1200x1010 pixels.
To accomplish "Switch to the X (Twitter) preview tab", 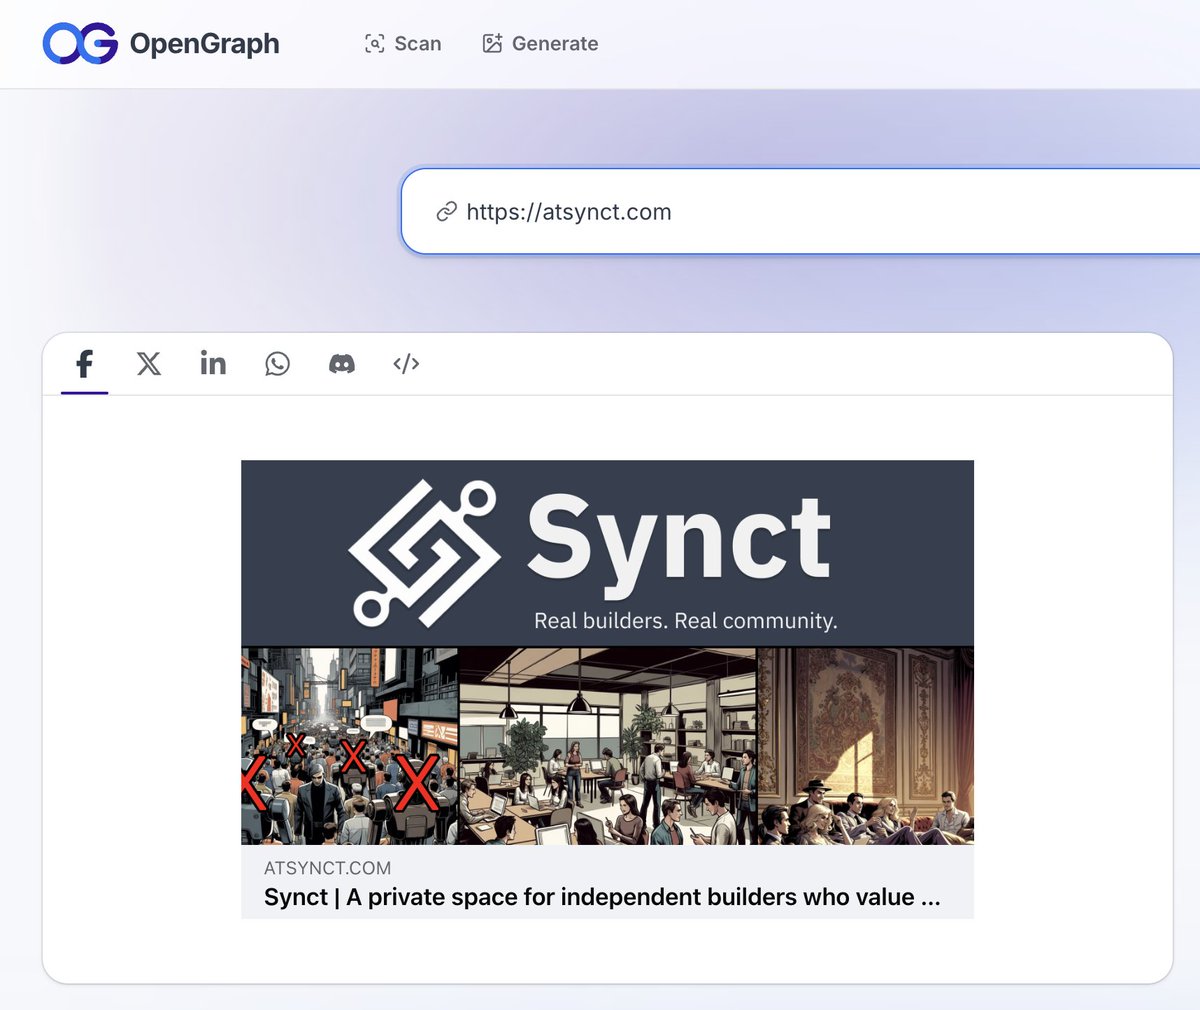I will pos(149,364).
